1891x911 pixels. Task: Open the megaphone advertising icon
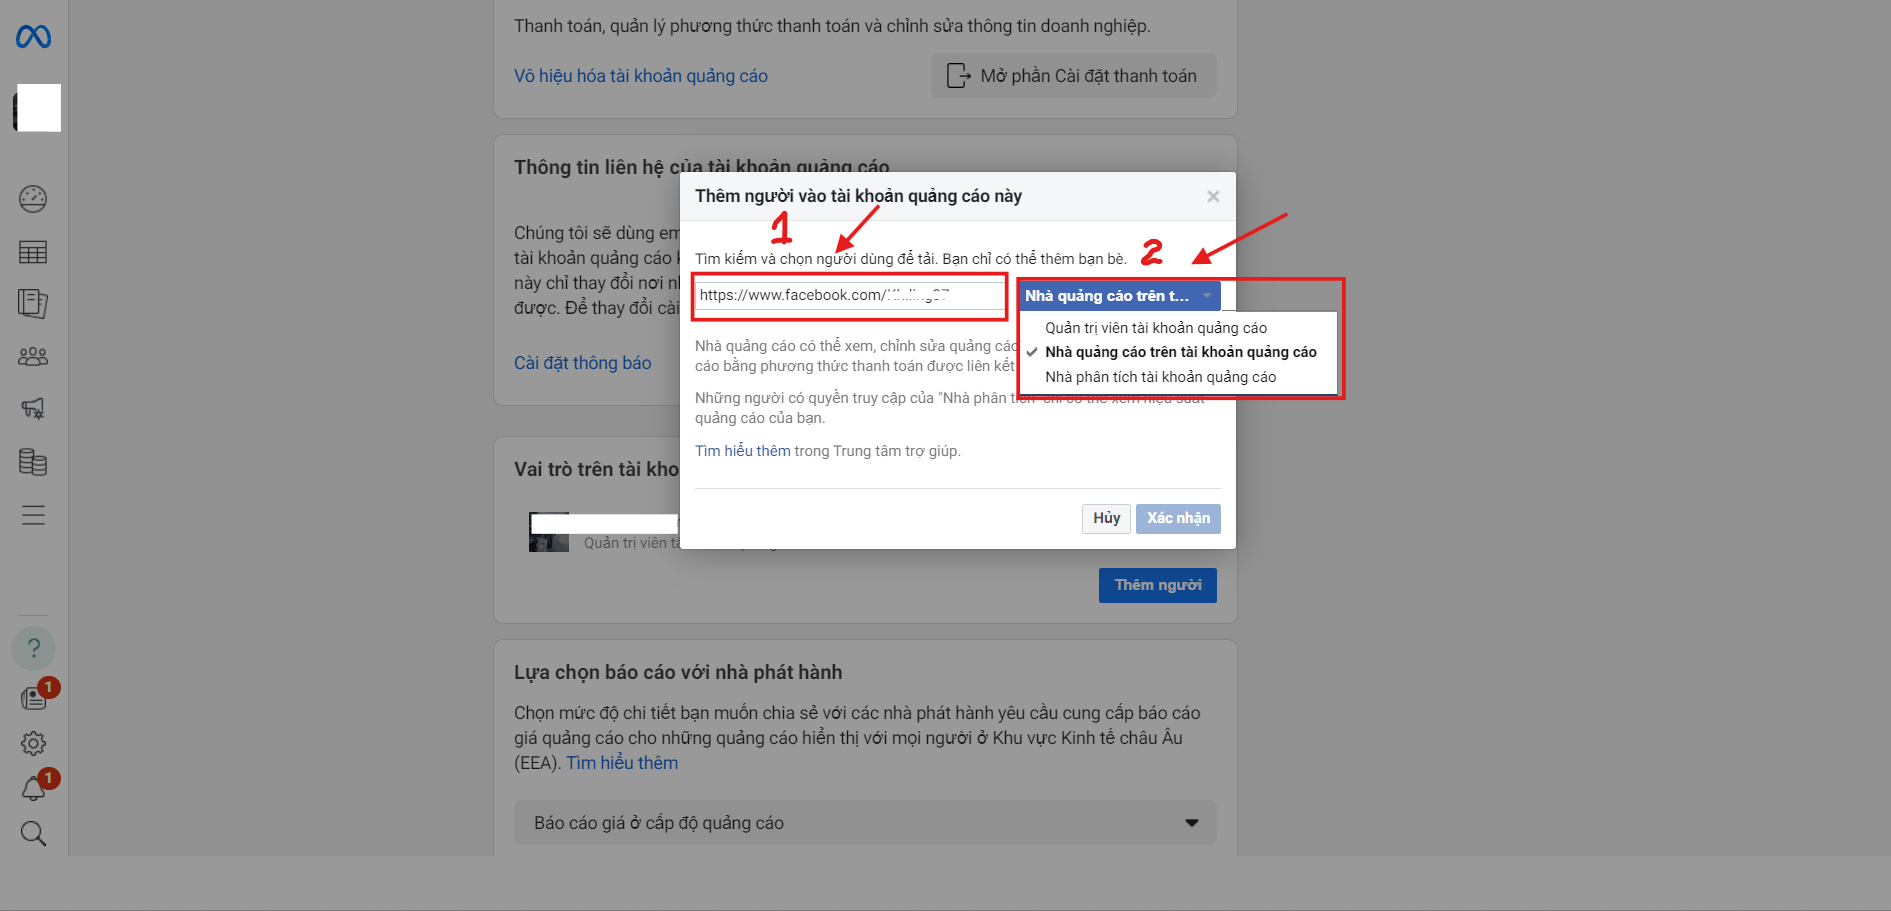point(33,408)
